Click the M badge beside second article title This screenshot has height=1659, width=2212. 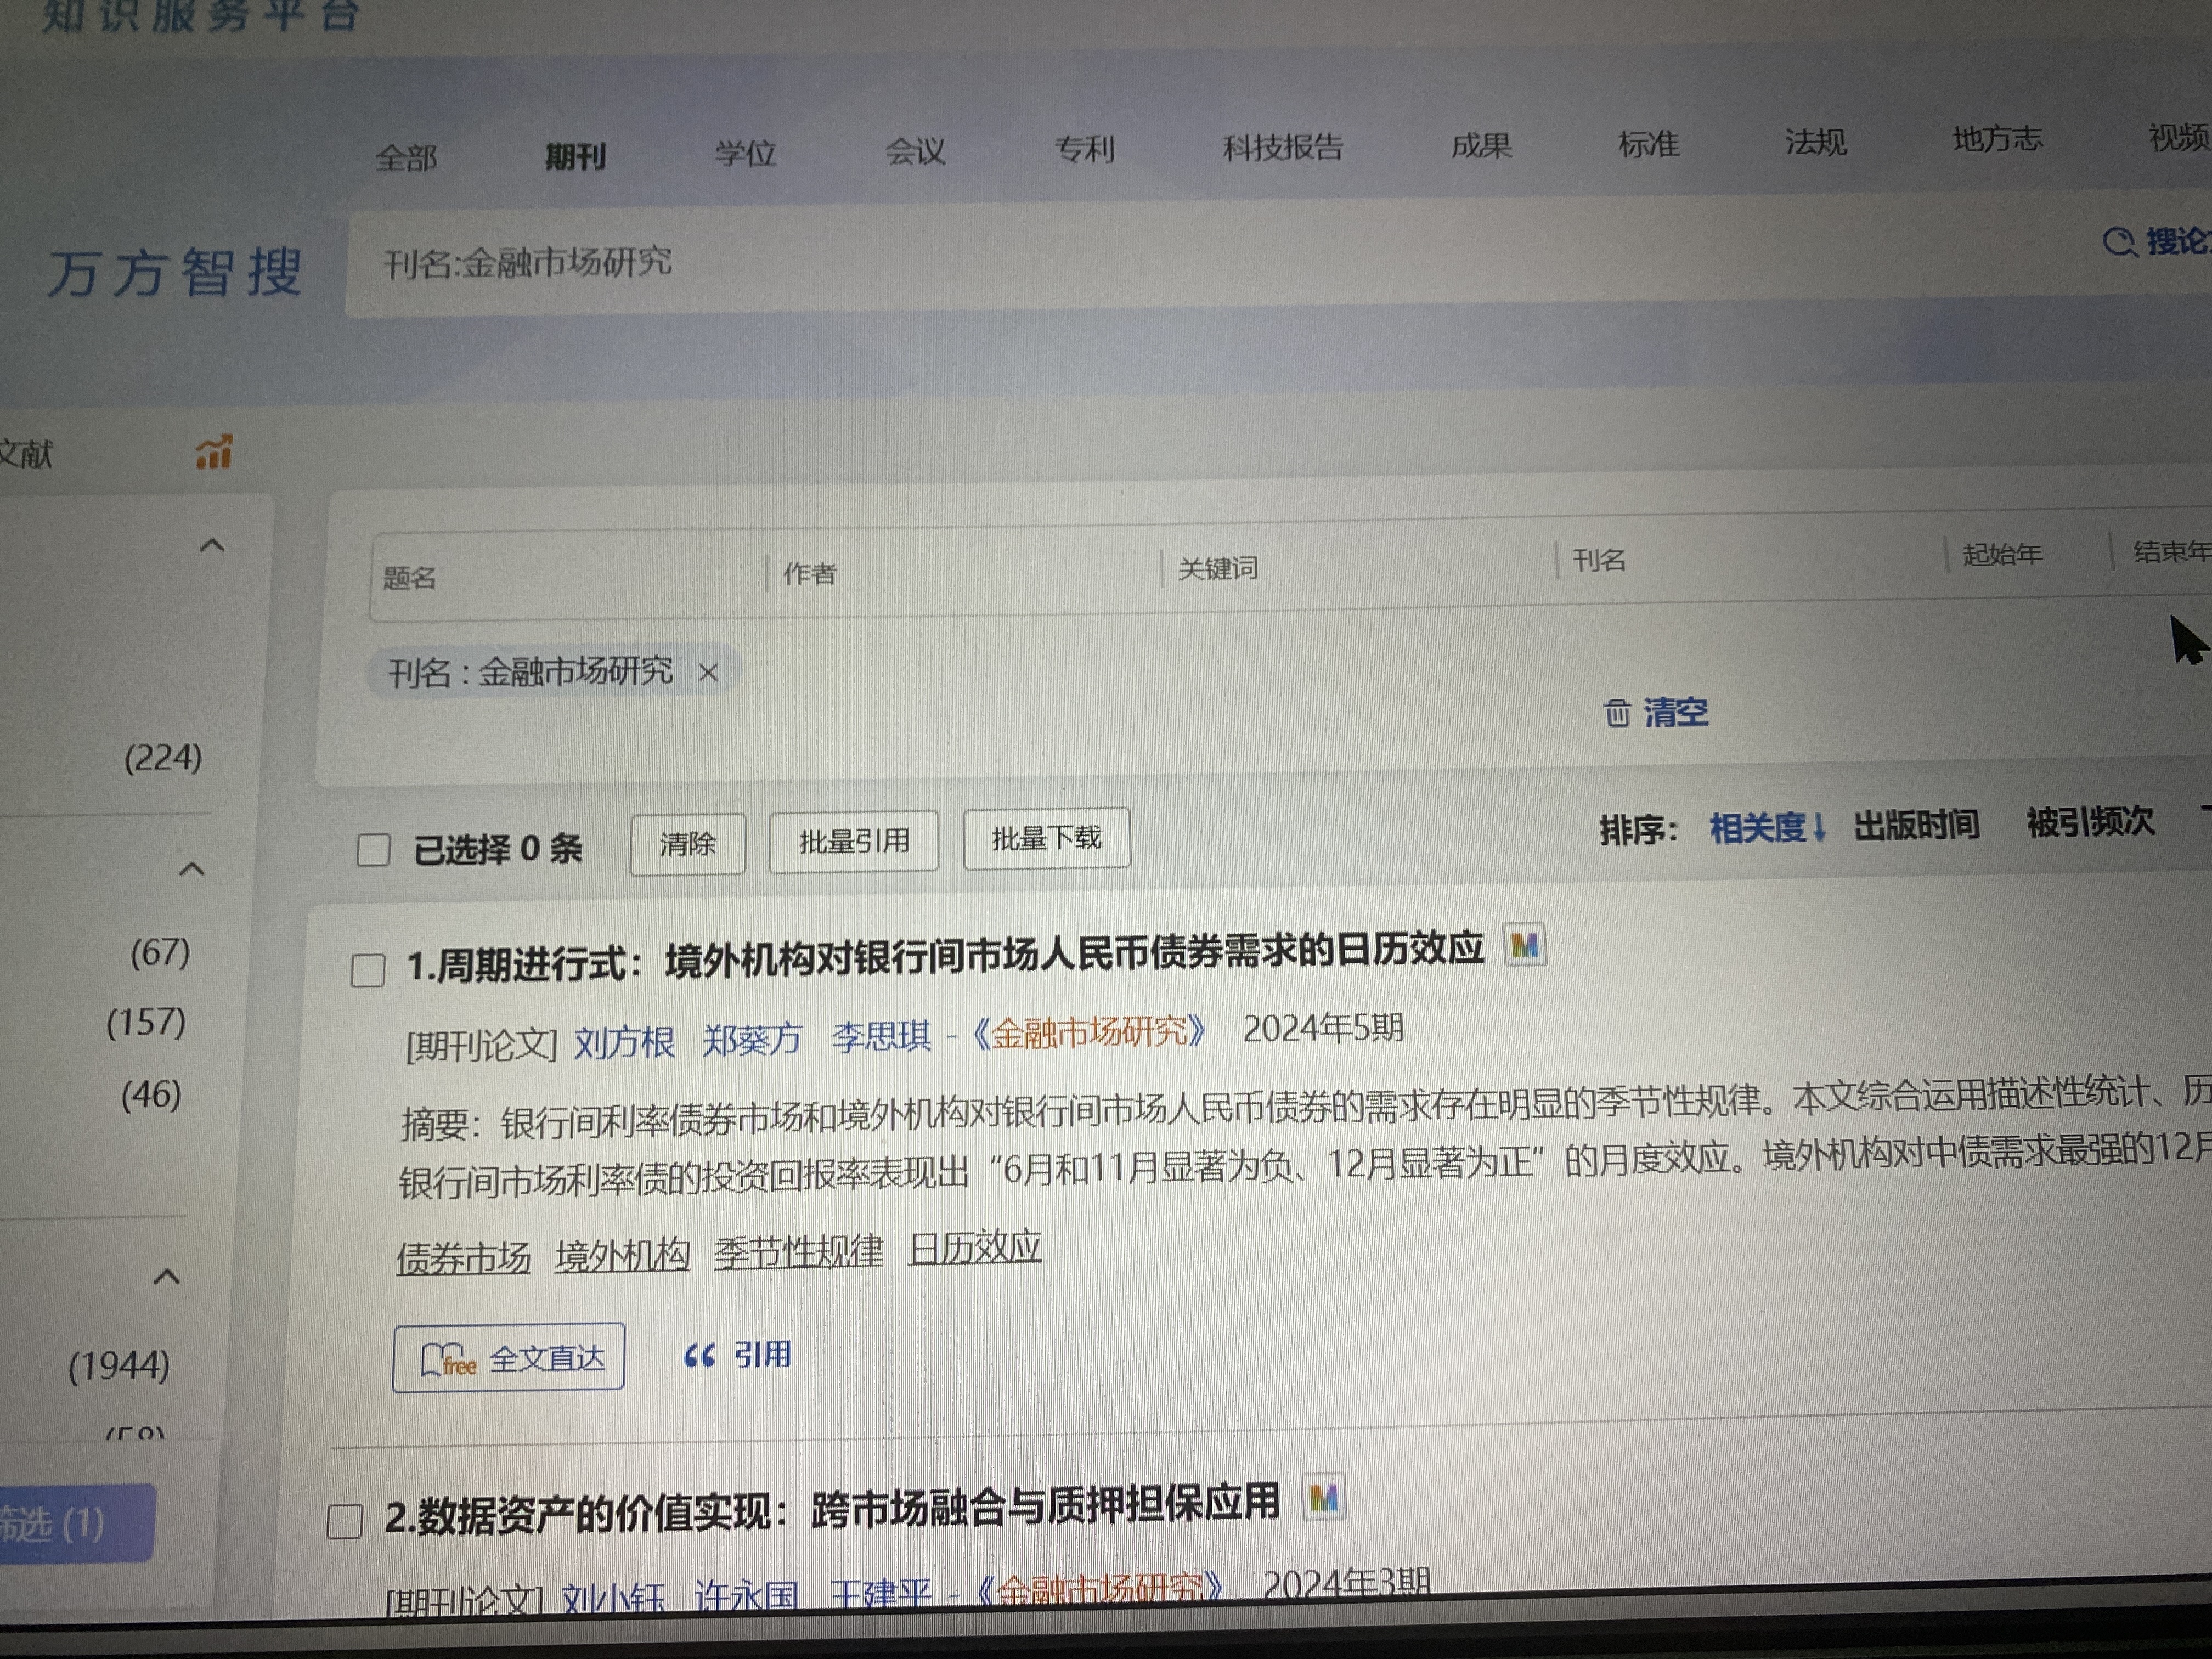(x=1323, y=1498)
